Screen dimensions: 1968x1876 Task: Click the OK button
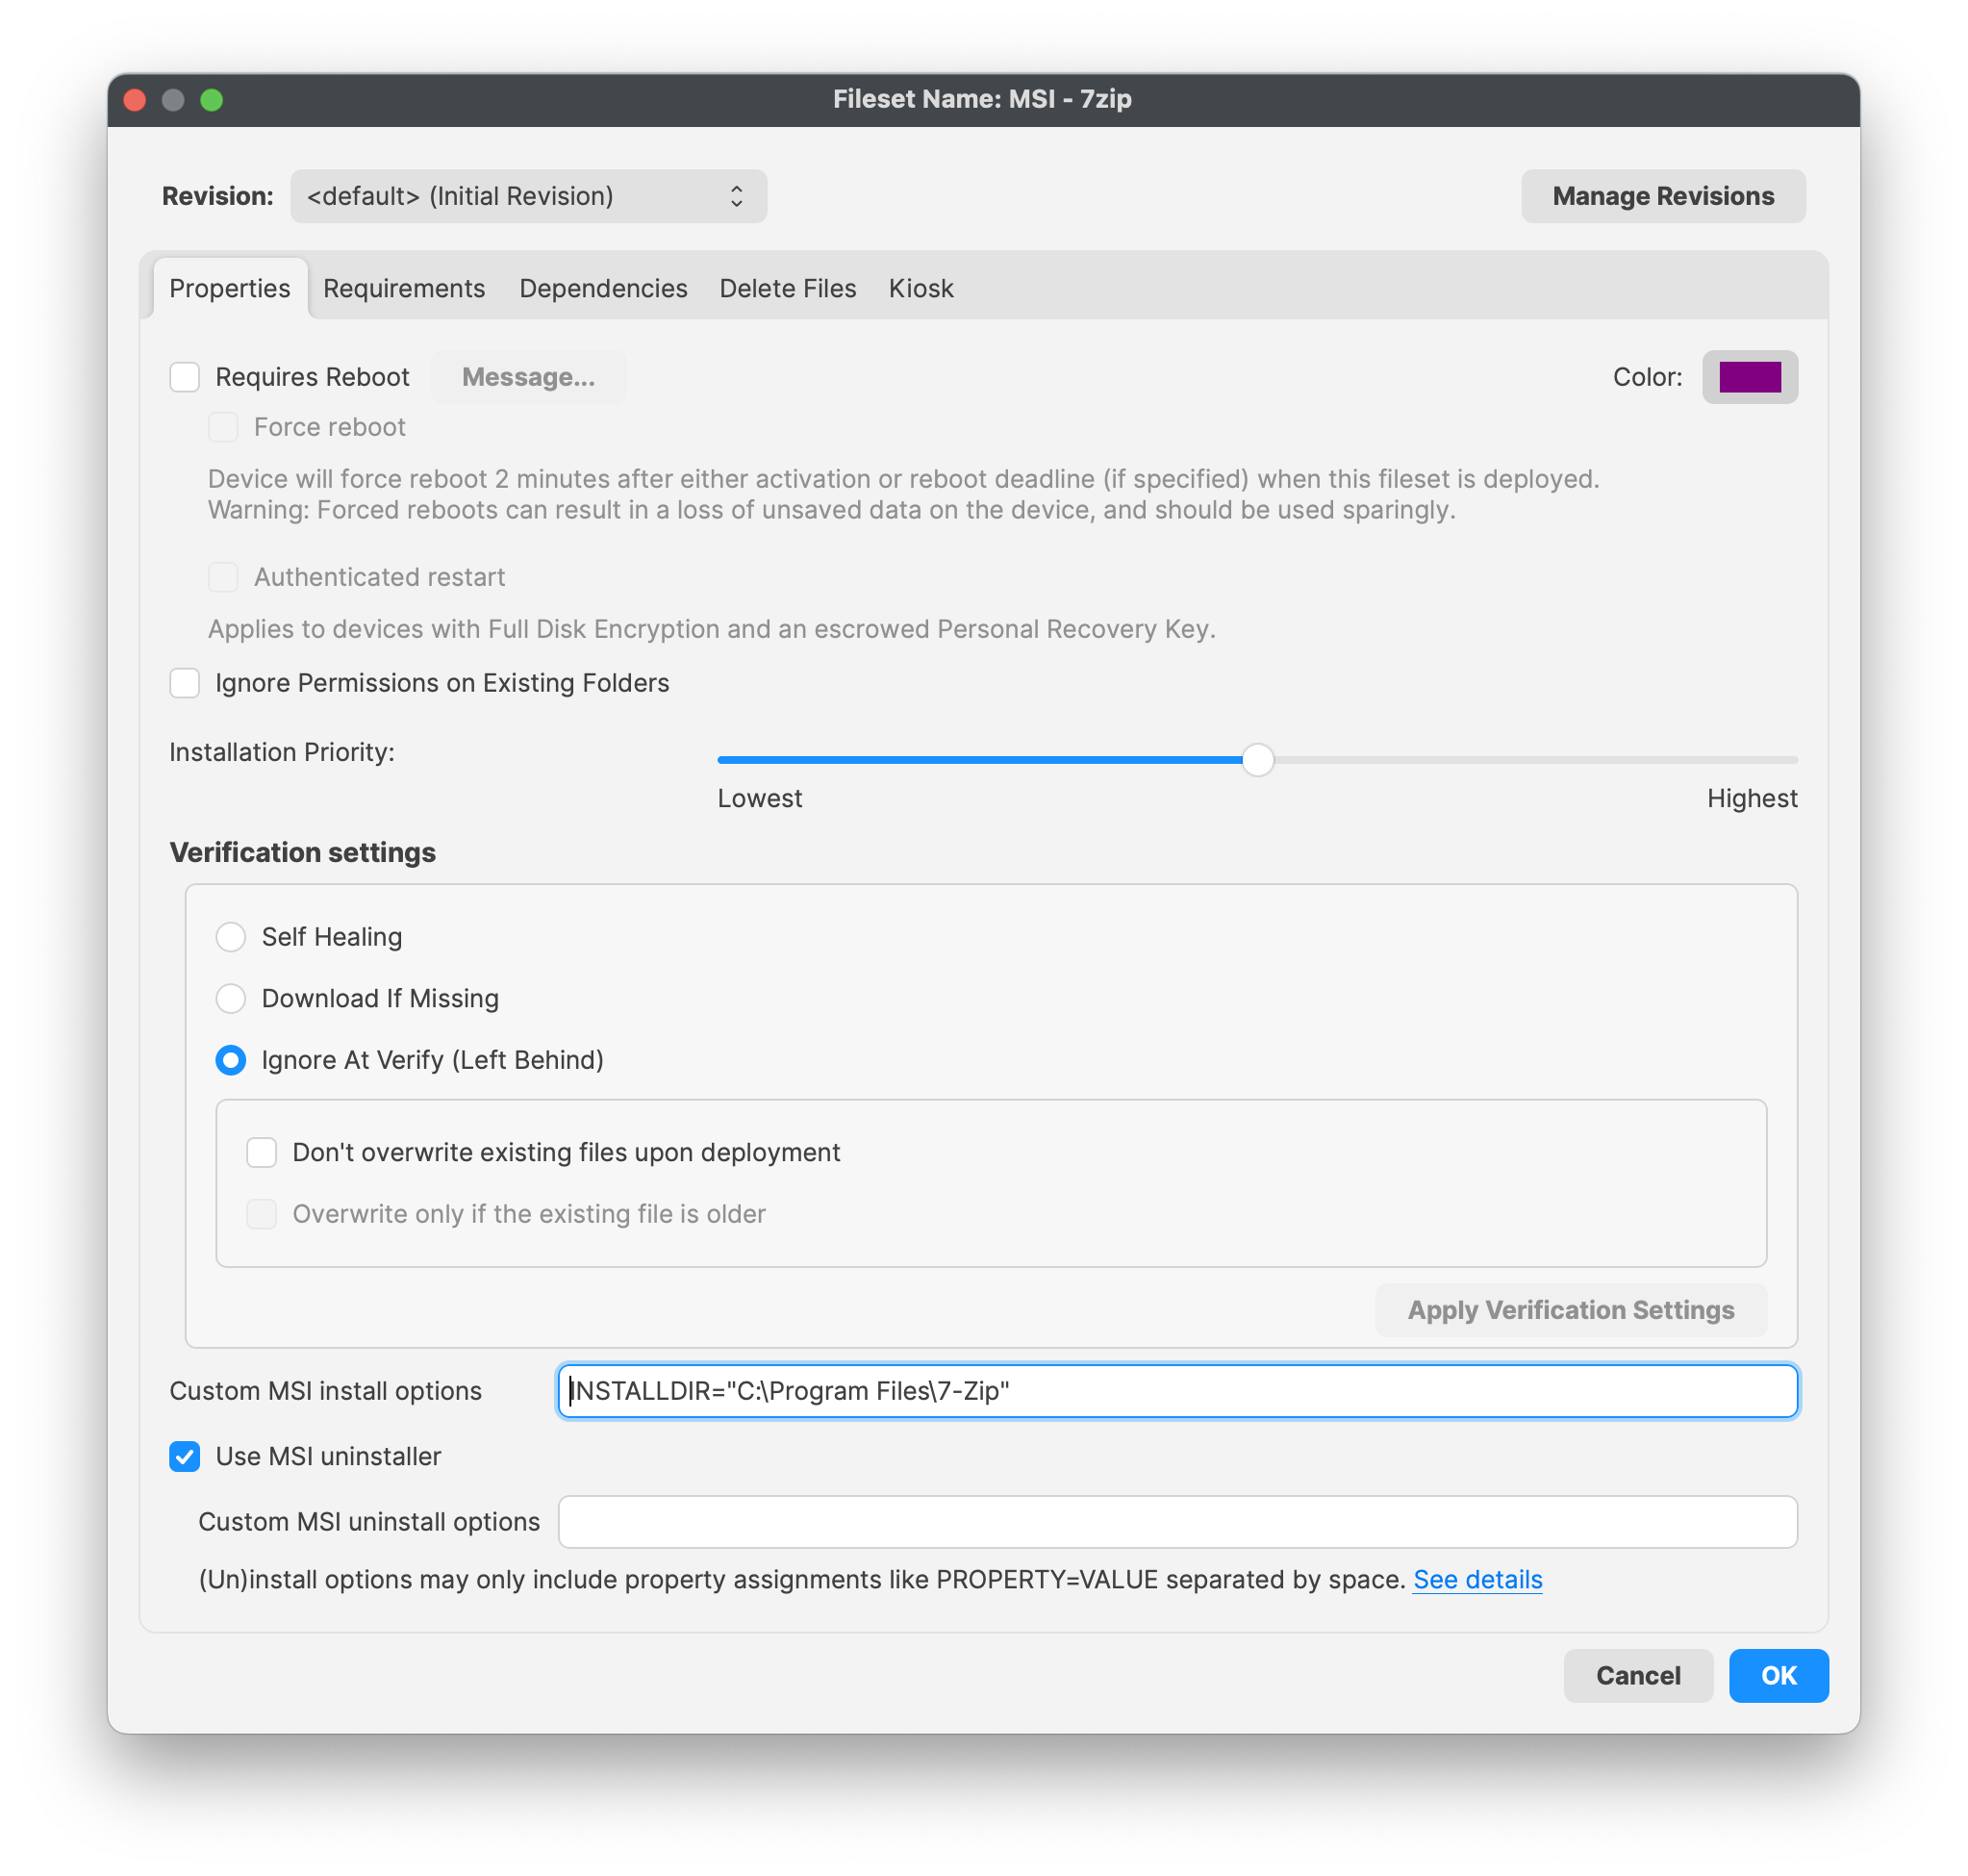(1777, 1676)
